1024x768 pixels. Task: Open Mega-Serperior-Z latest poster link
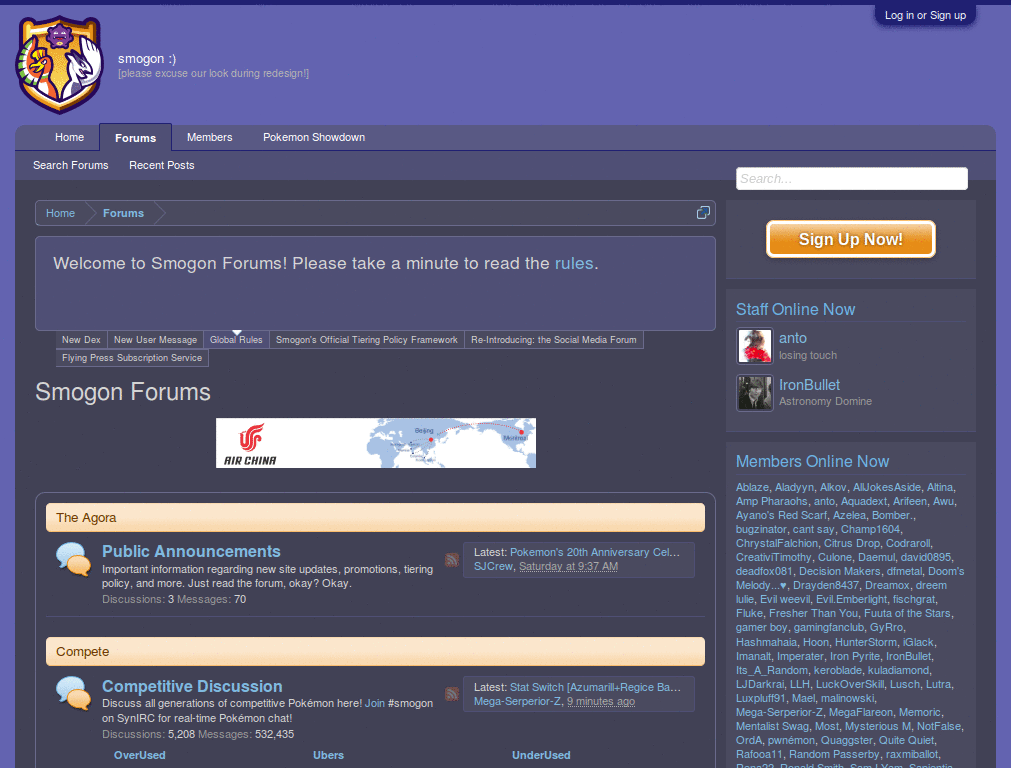click(x=517, y=701)
